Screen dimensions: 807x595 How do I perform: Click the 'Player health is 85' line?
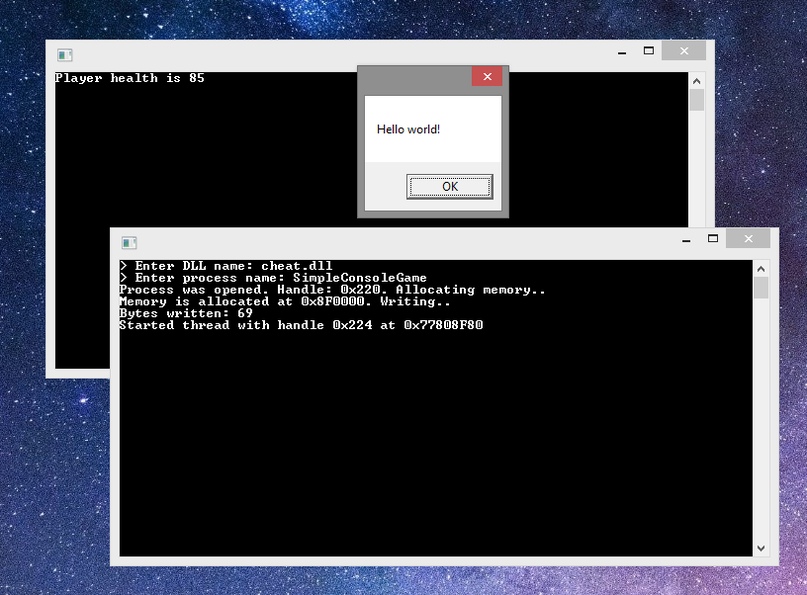coord(130,78)
